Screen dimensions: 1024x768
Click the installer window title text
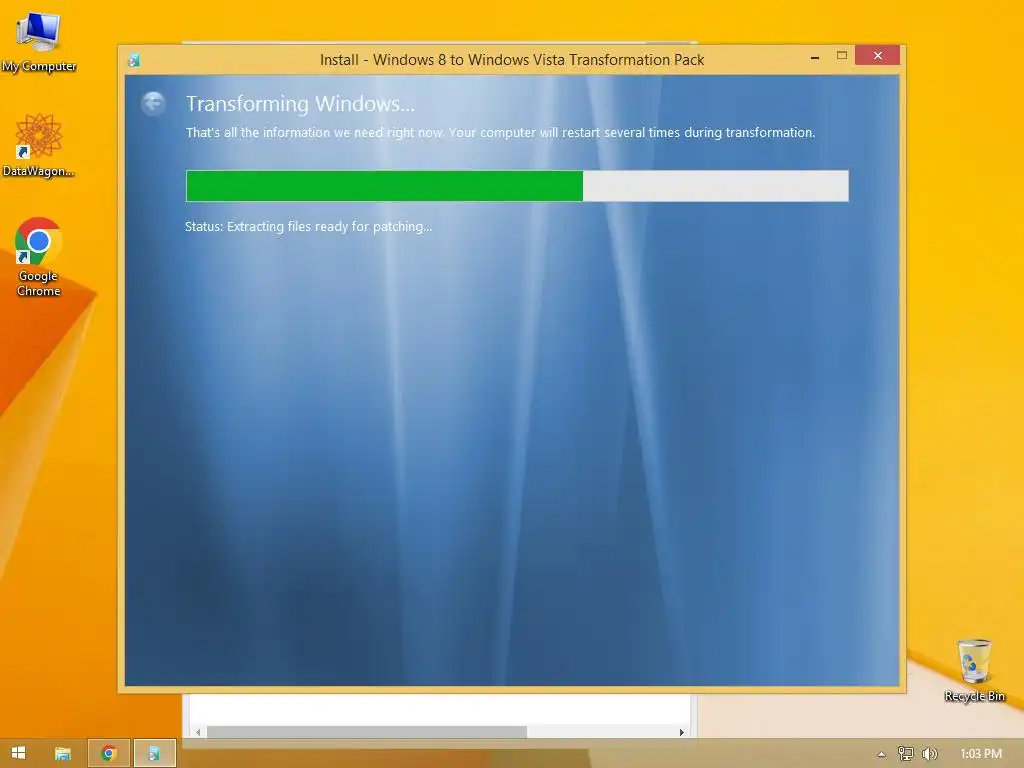coord(512,60)
